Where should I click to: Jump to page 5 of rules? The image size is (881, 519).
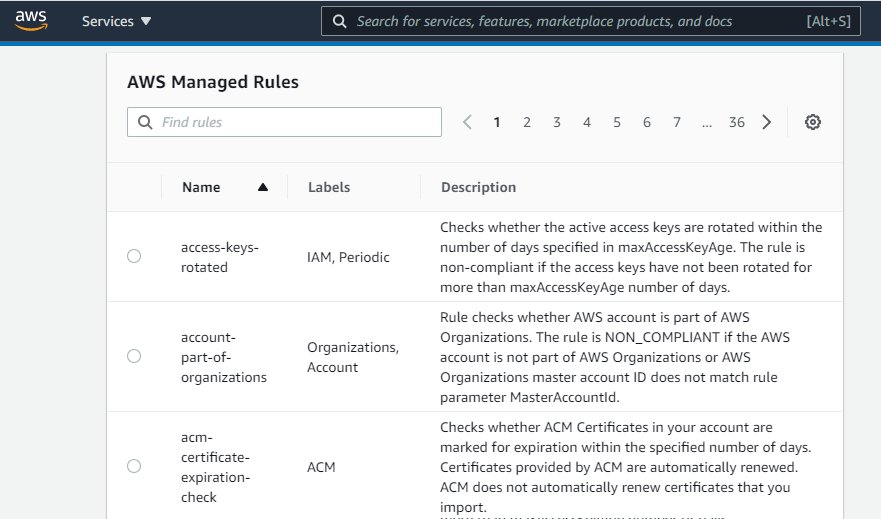[617, 122]
